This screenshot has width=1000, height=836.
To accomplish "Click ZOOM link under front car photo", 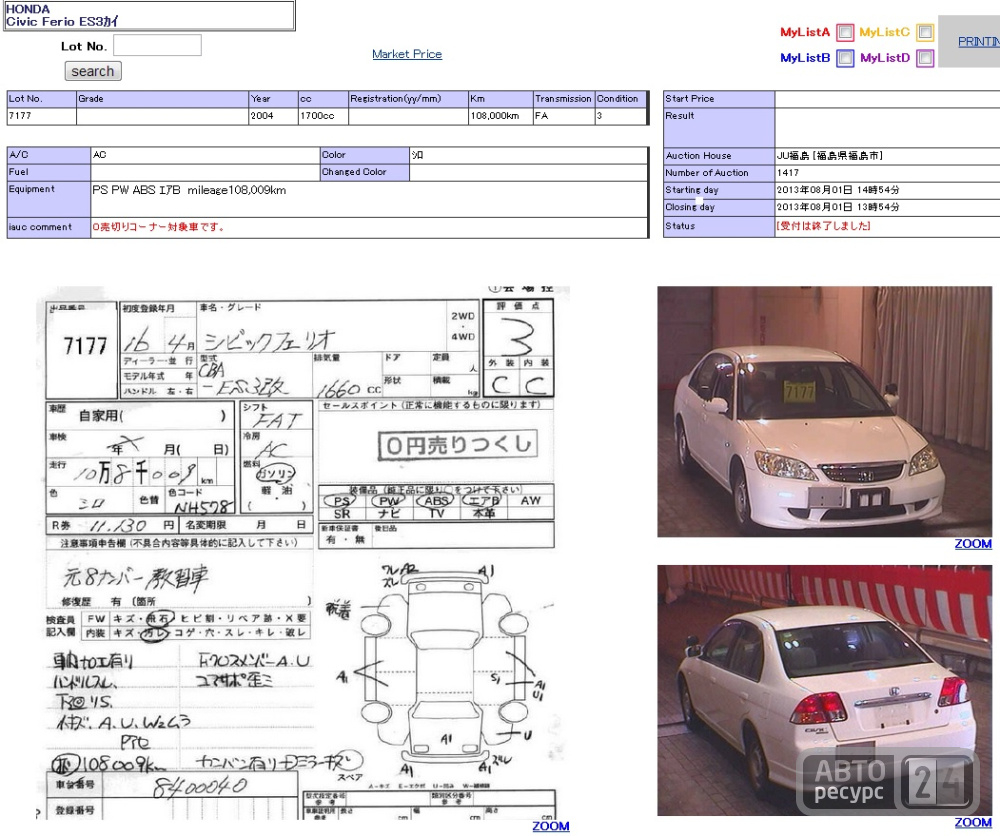I will tap(973, 544).
